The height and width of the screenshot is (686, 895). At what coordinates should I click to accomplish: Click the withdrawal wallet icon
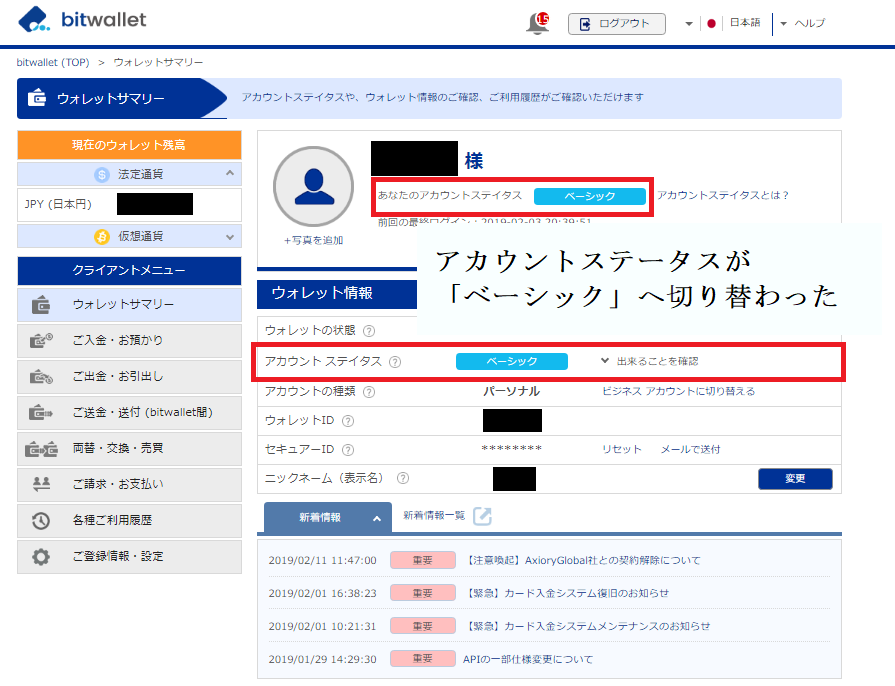coord(41,377)
